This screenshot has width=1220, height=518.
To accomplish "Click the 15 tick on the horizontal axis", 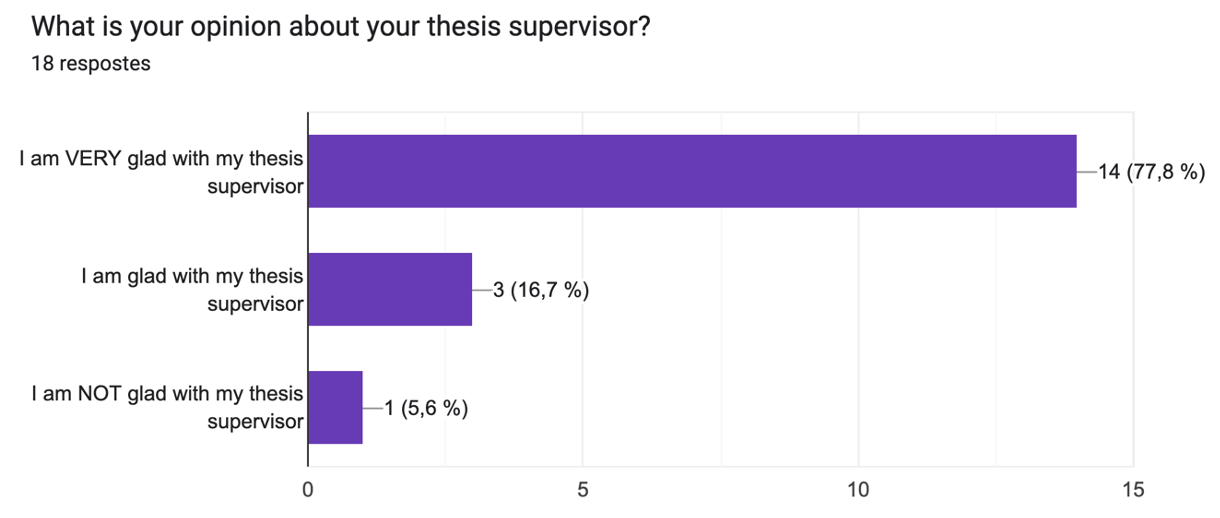I will click(1133, 490).
